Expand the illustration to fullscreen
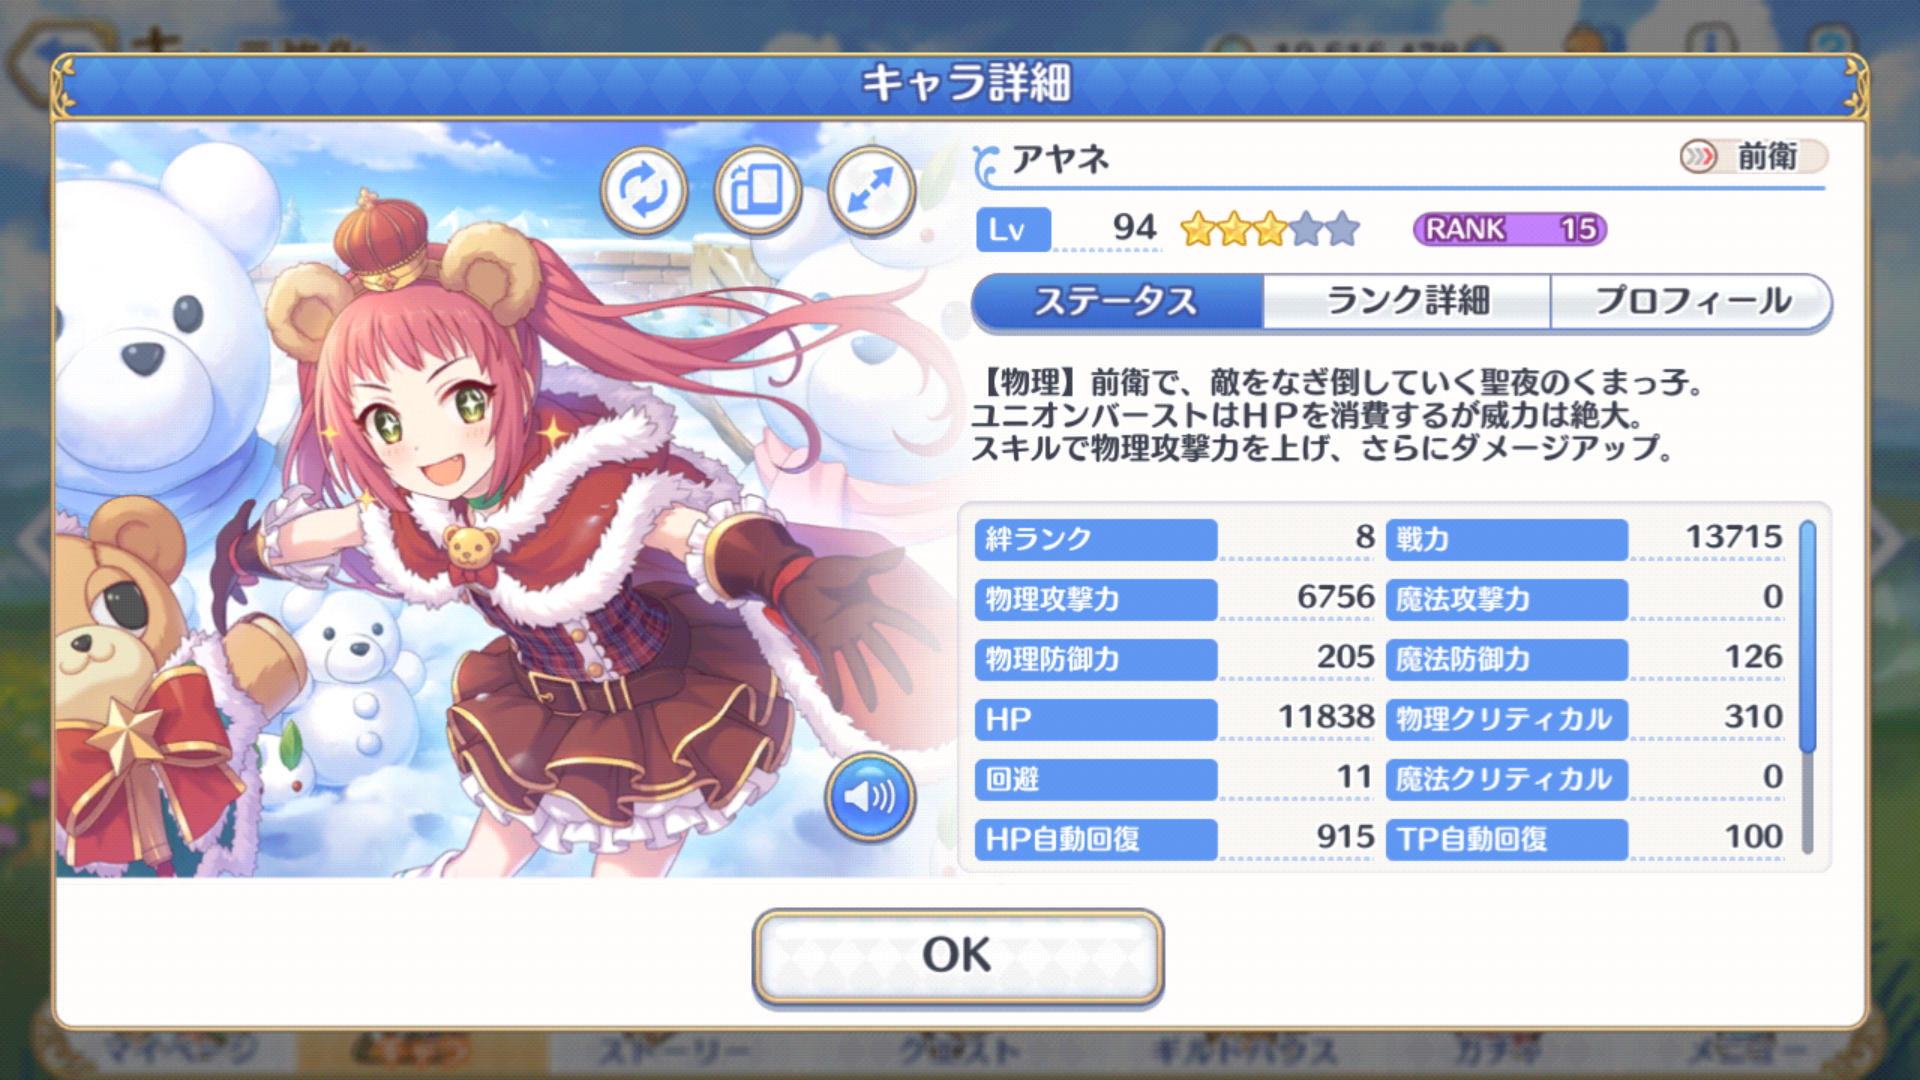The image size is (1920, 1080). 872,190
